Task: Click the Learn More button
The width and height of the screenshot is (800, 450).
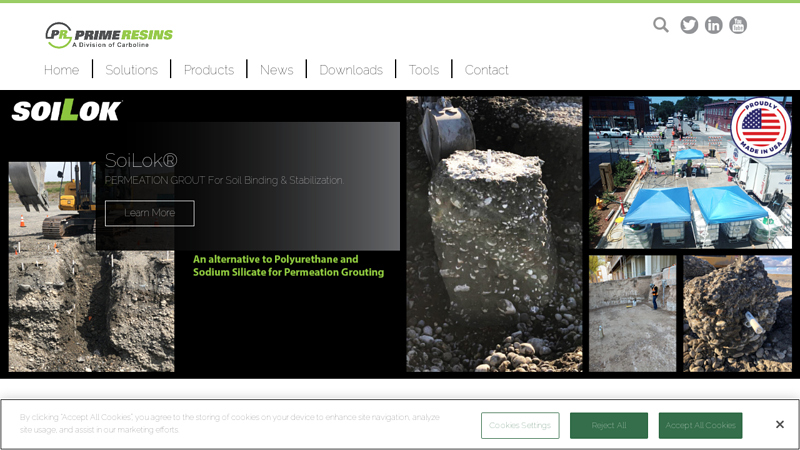Action: pos(149,213)
